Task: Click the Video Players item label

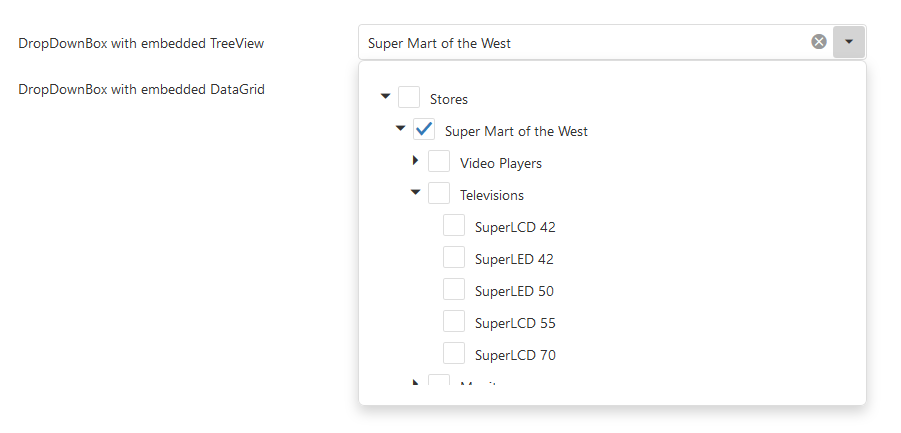Action: click(x=501, y=163)
